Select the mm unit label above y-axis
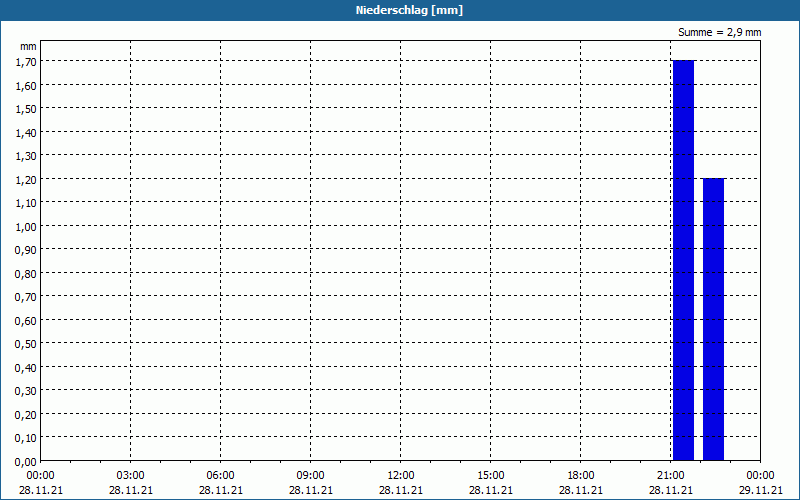 click(x=28, y=46)
